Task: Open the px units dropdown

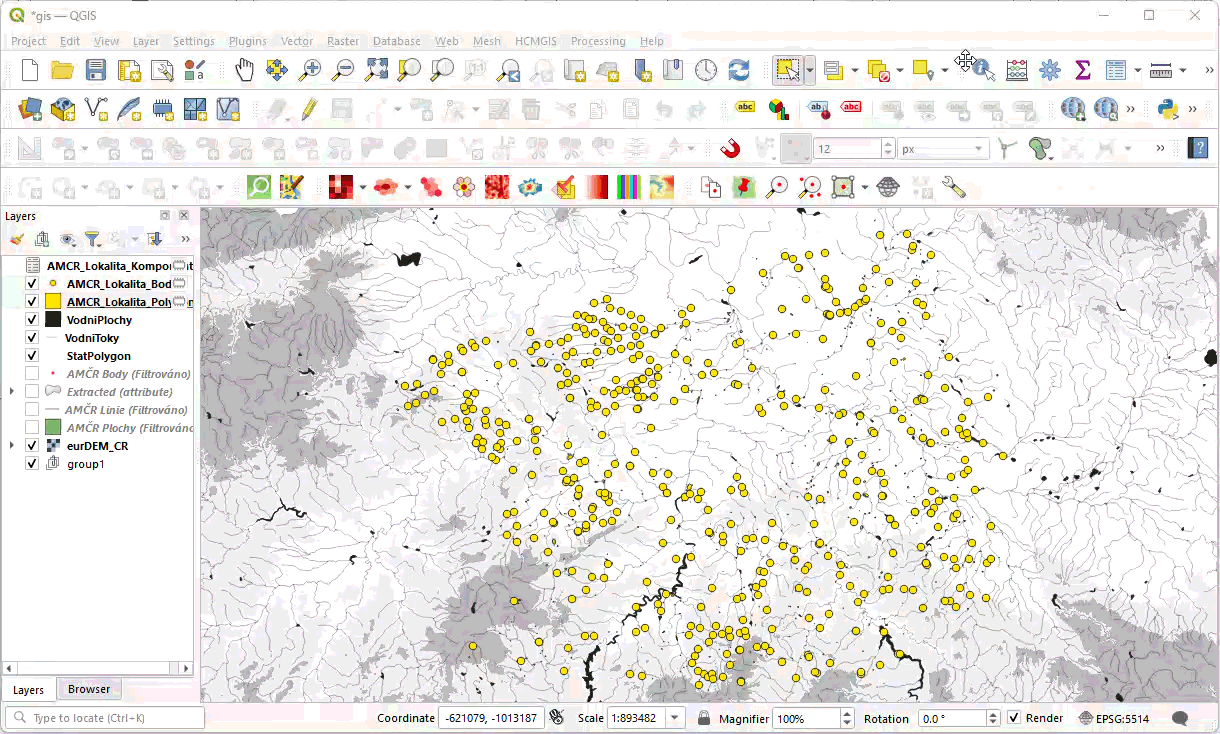Action: click(x=943, y=149)
